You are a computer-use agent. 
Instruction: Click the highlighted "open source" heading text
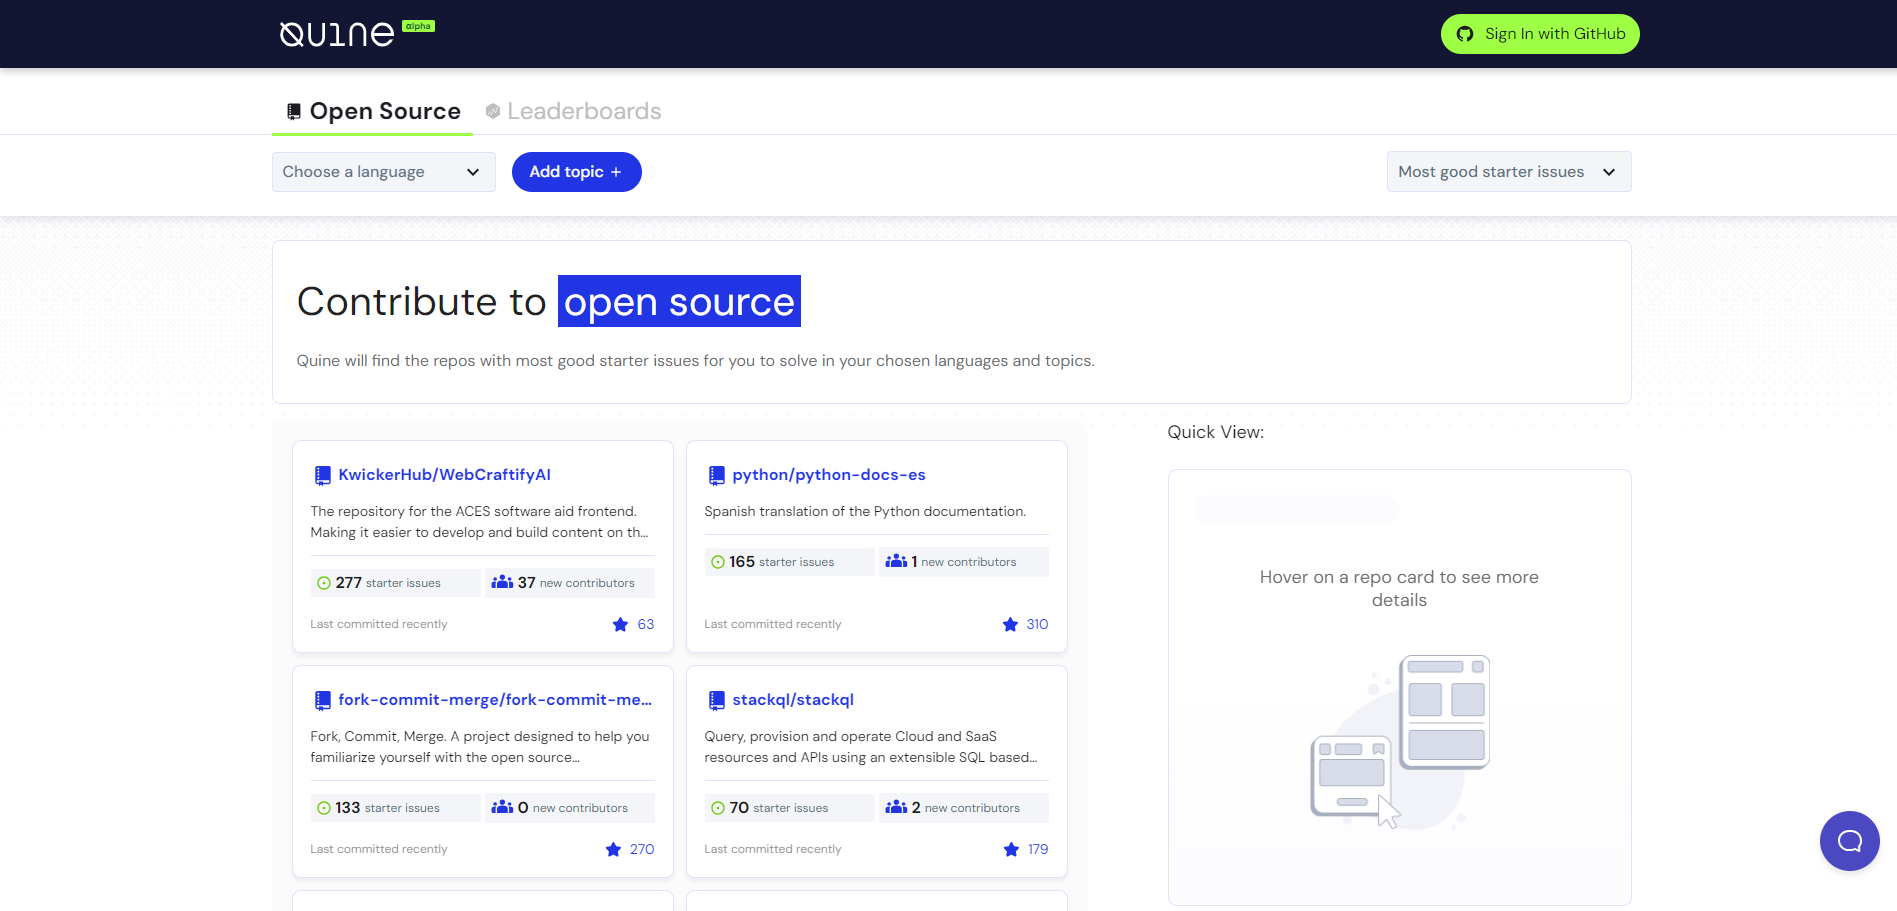pyautogui.click(x=679, y=301)
